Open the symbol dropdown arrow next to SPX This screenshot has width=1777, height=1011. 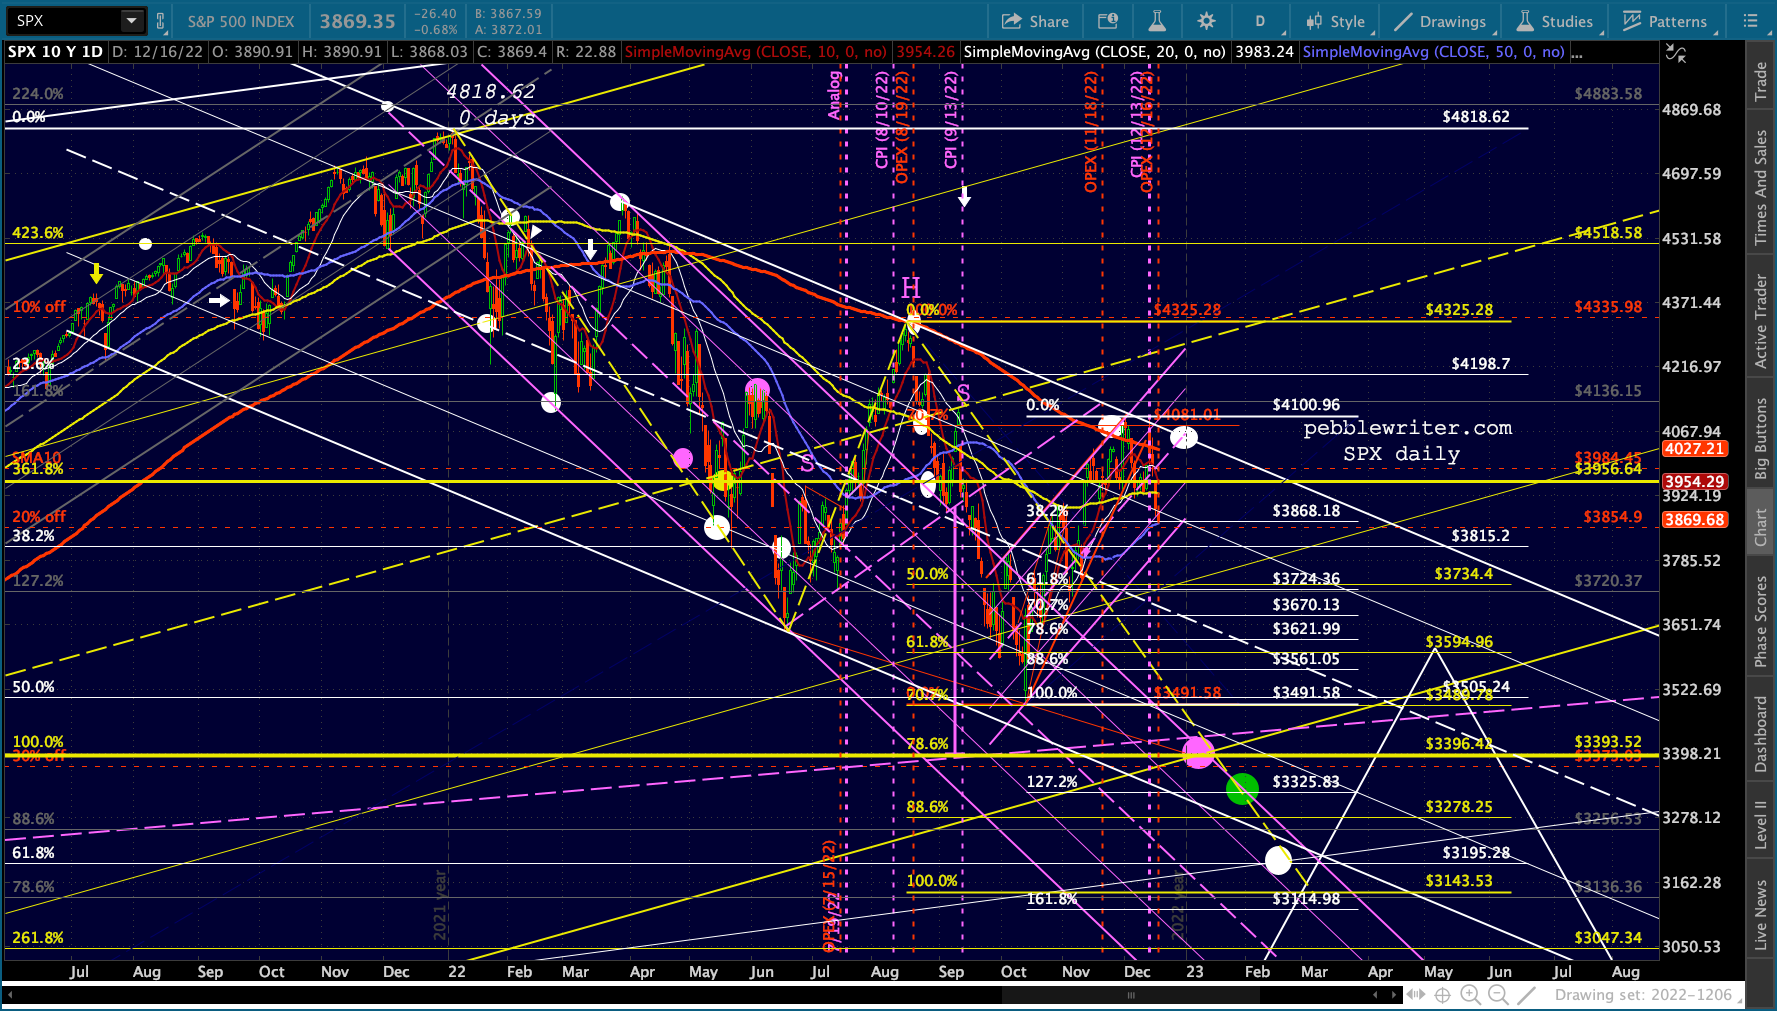coord(132,20)
